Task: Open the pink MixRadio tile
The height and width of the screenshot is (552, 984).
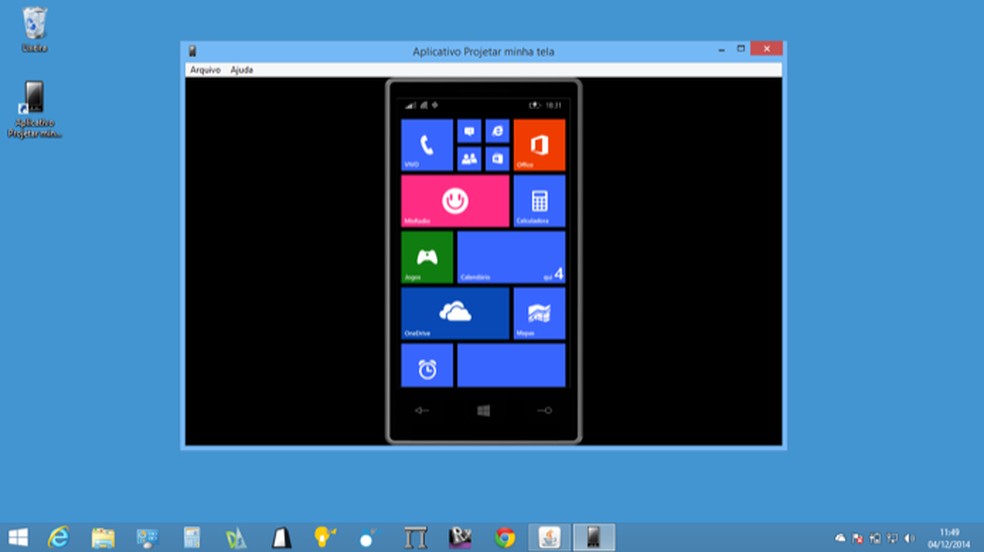Action: tap(455, 201)
